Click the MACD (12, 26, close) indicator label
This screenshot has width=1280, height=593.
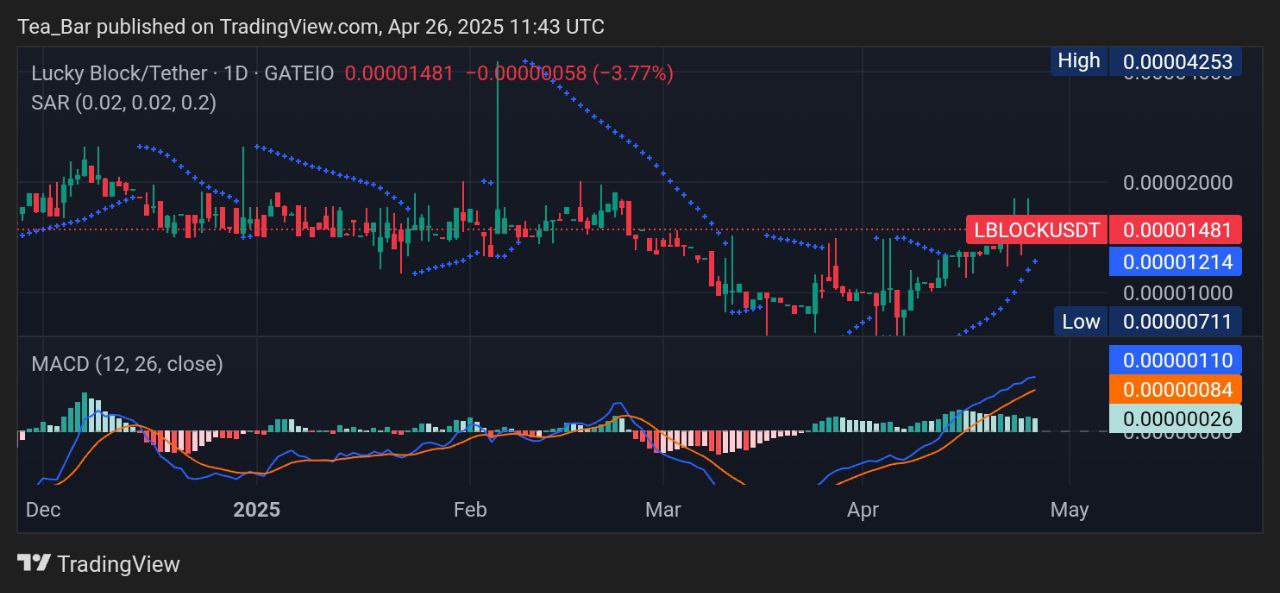[127, 364]
